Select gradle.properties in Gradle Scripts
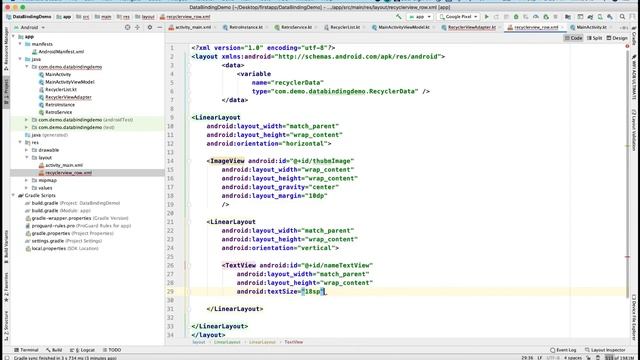640x360 pixels. pos(51,233)
